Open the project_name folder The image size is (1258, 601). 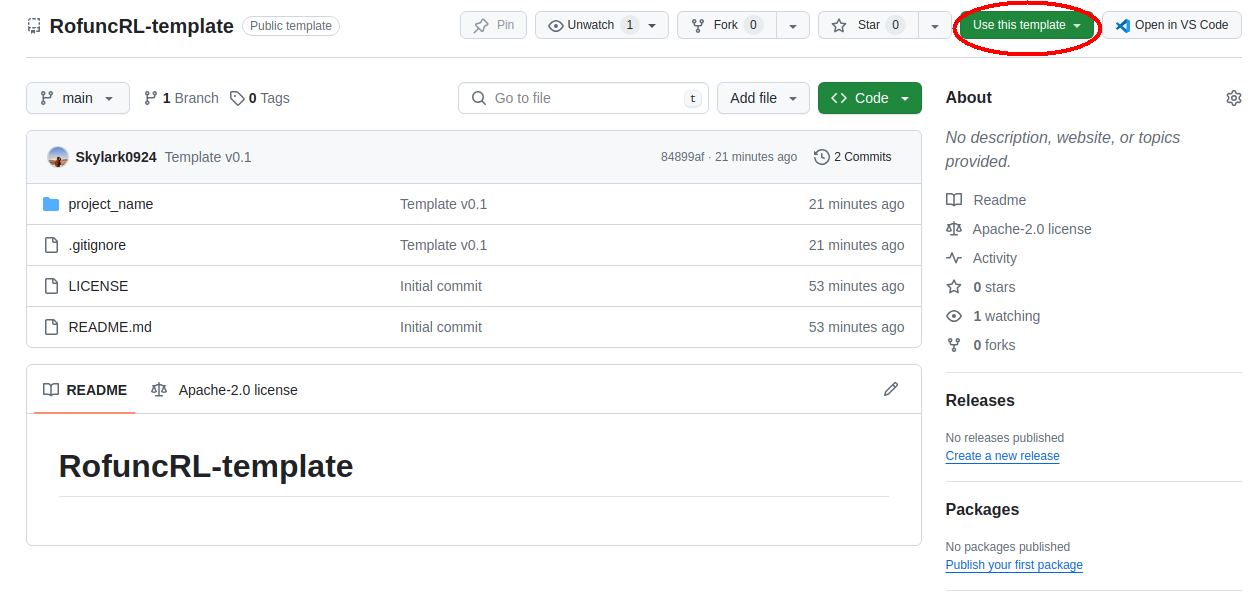click(111, 204)
